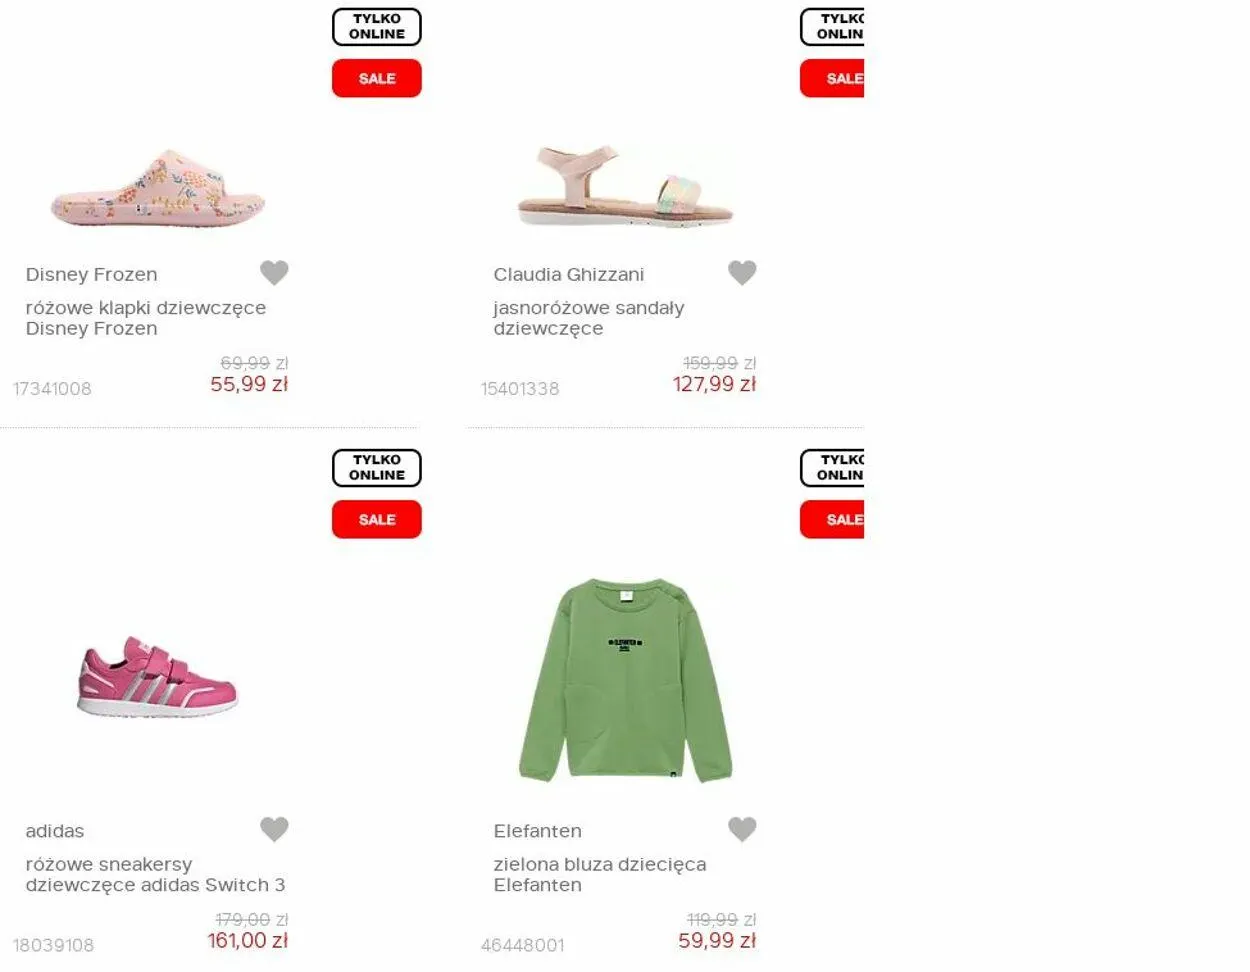Click the 59,99 zł sweatshirt price
Screen dimensions: 1250x972
(x=717, y=941)
